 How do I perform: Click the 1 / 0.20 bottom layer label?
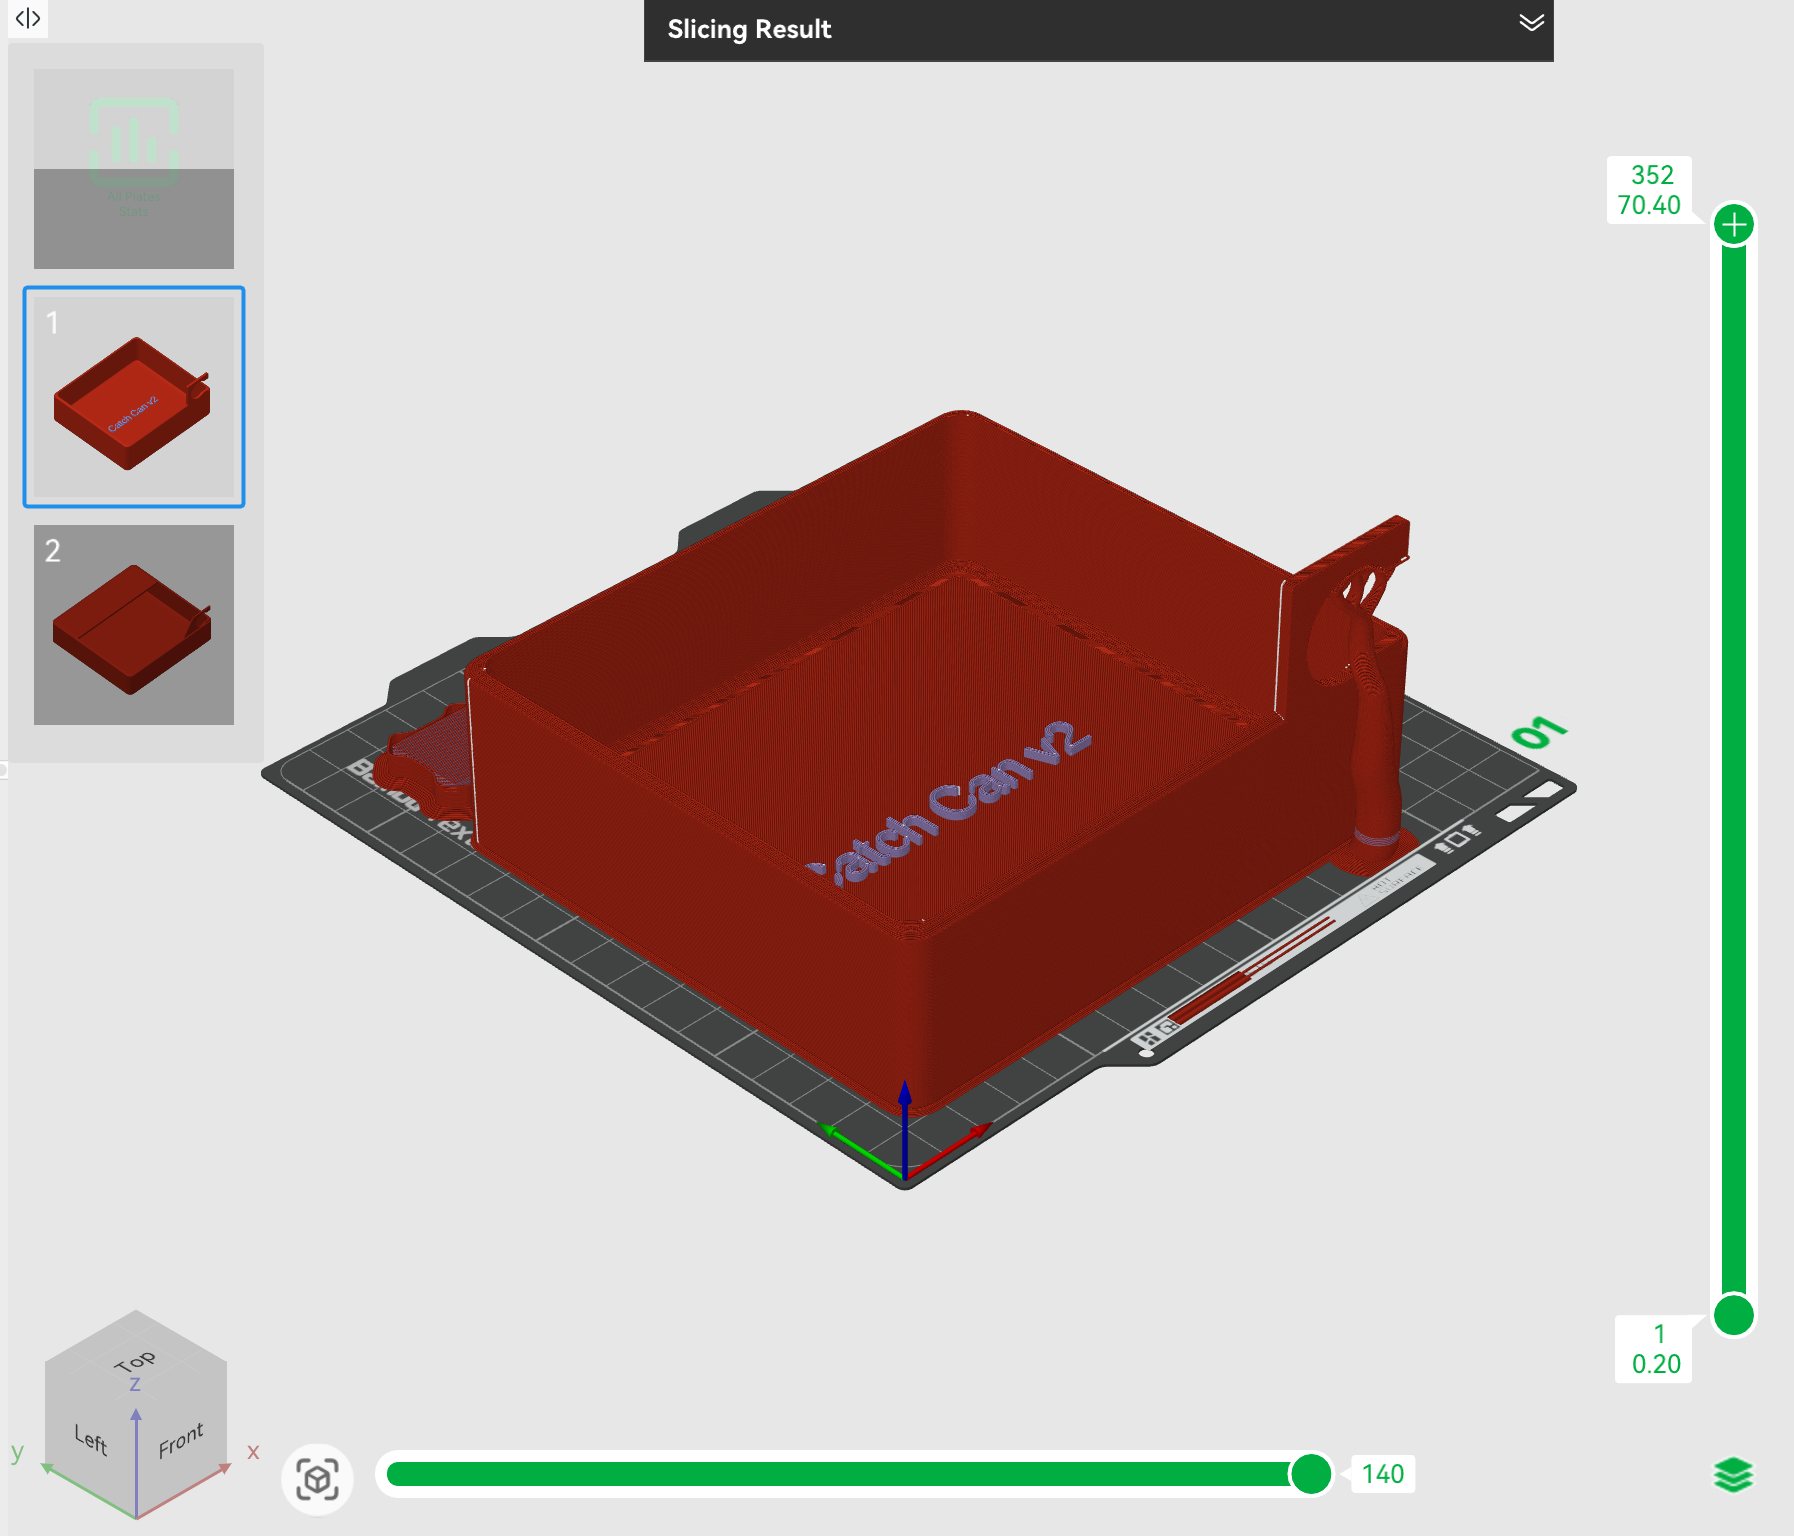click(1655, 1349)
